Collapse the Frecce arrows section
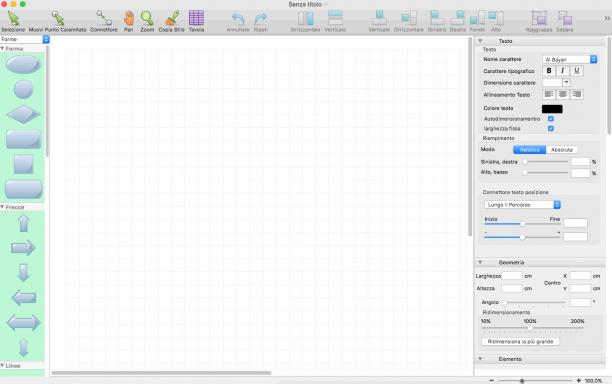This screenshot has height=384, width=612. (x=2, y=207)
